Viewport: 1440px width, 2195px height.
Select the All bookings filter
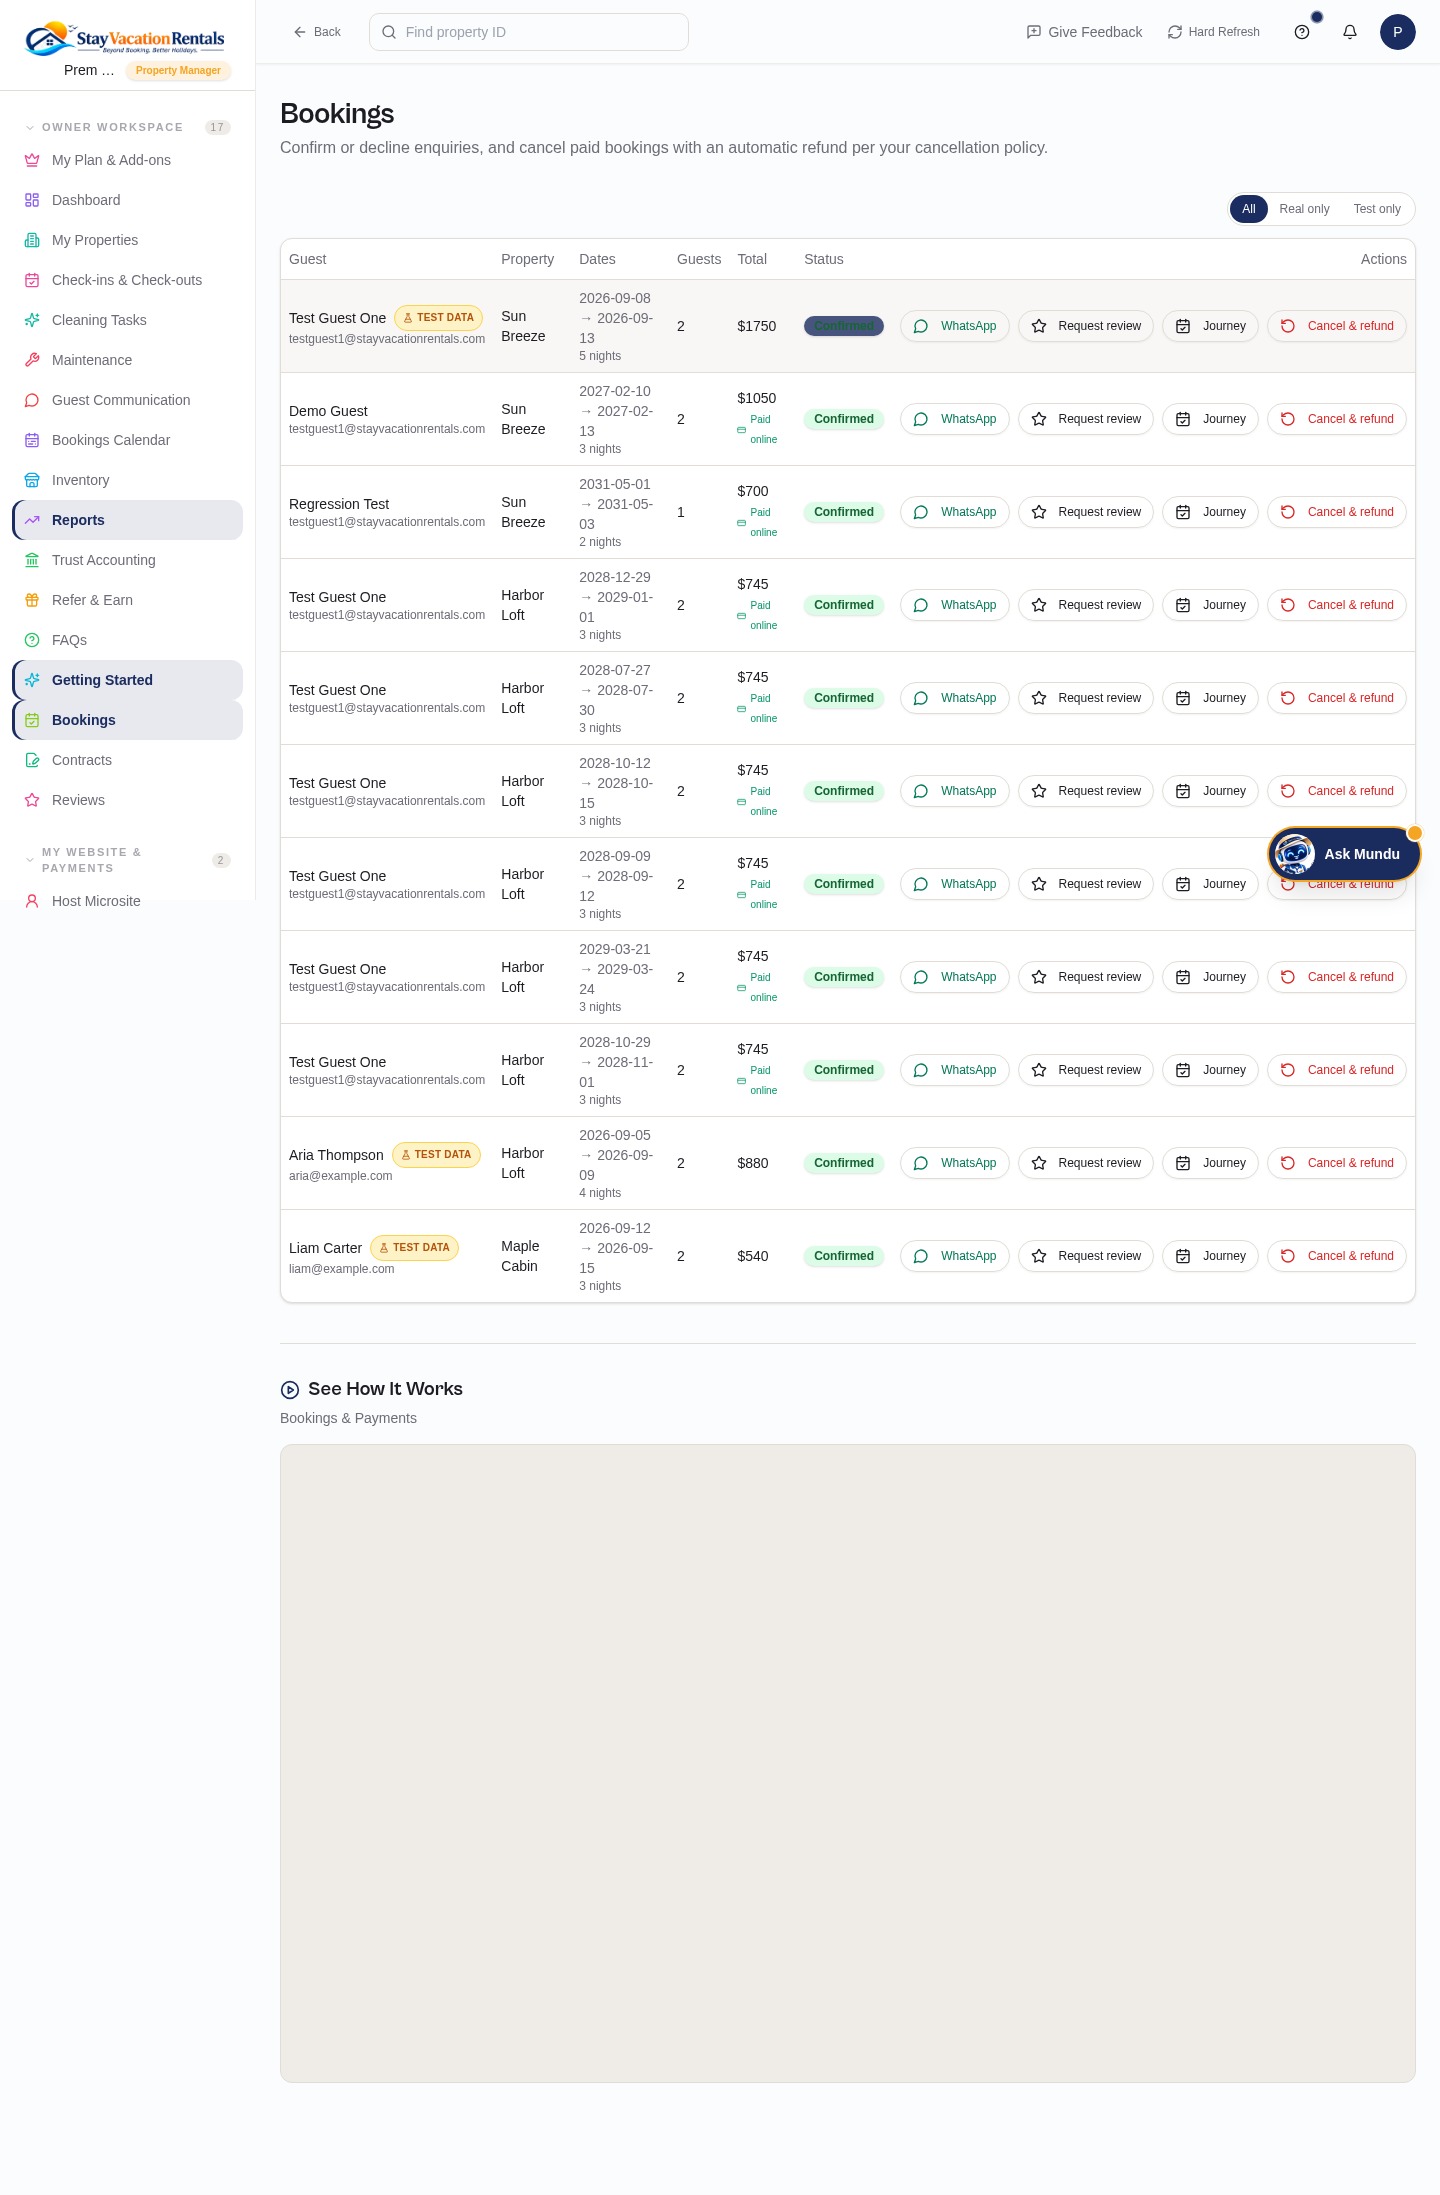(1249, 209)
